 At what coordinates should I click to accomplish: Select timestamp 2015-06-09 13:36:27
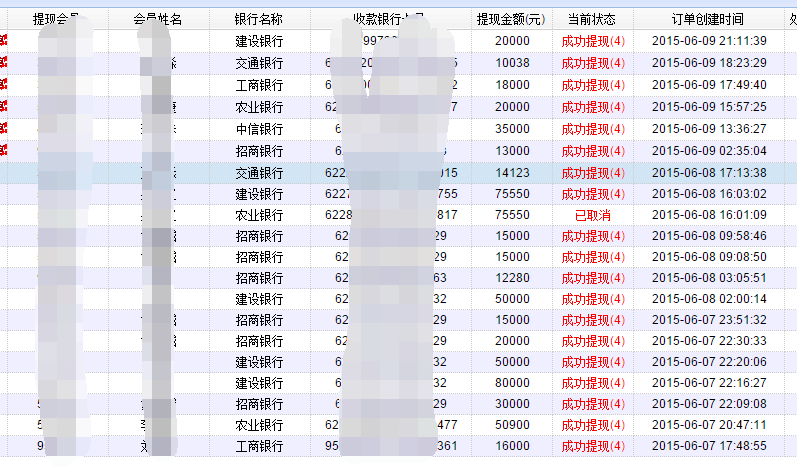709,129
